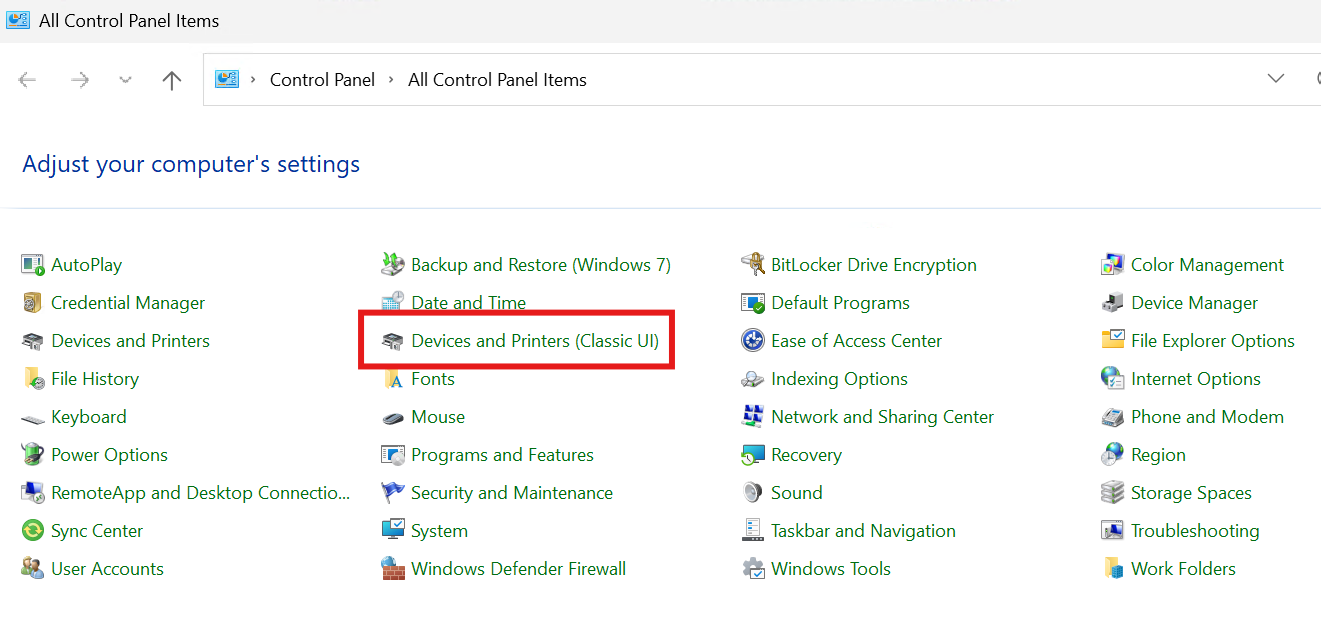Click the Color Management icon

click(1113, 265)
